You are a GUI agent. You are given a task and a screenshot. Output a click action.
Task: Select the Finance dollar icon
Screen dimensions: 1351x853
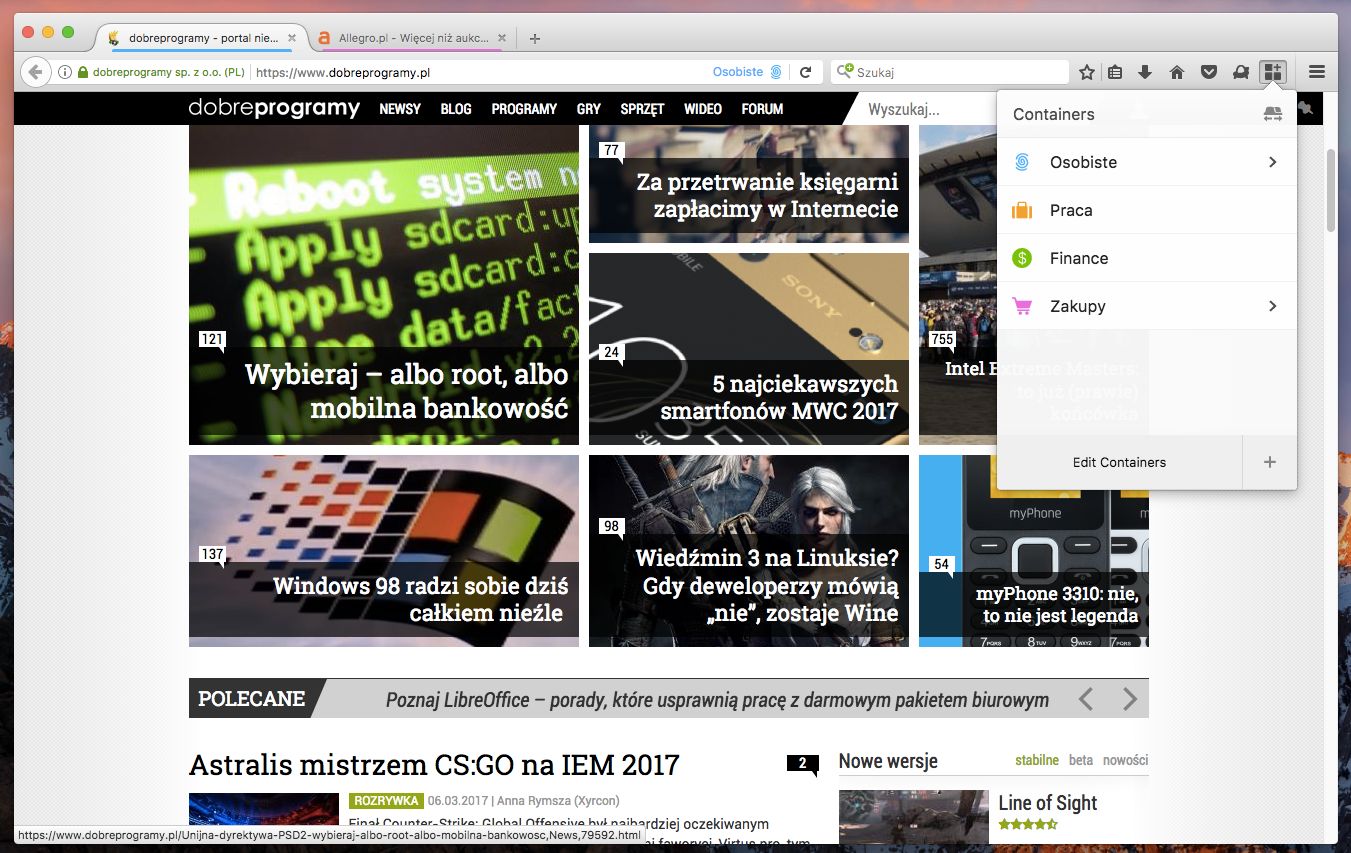(1022, 258)
